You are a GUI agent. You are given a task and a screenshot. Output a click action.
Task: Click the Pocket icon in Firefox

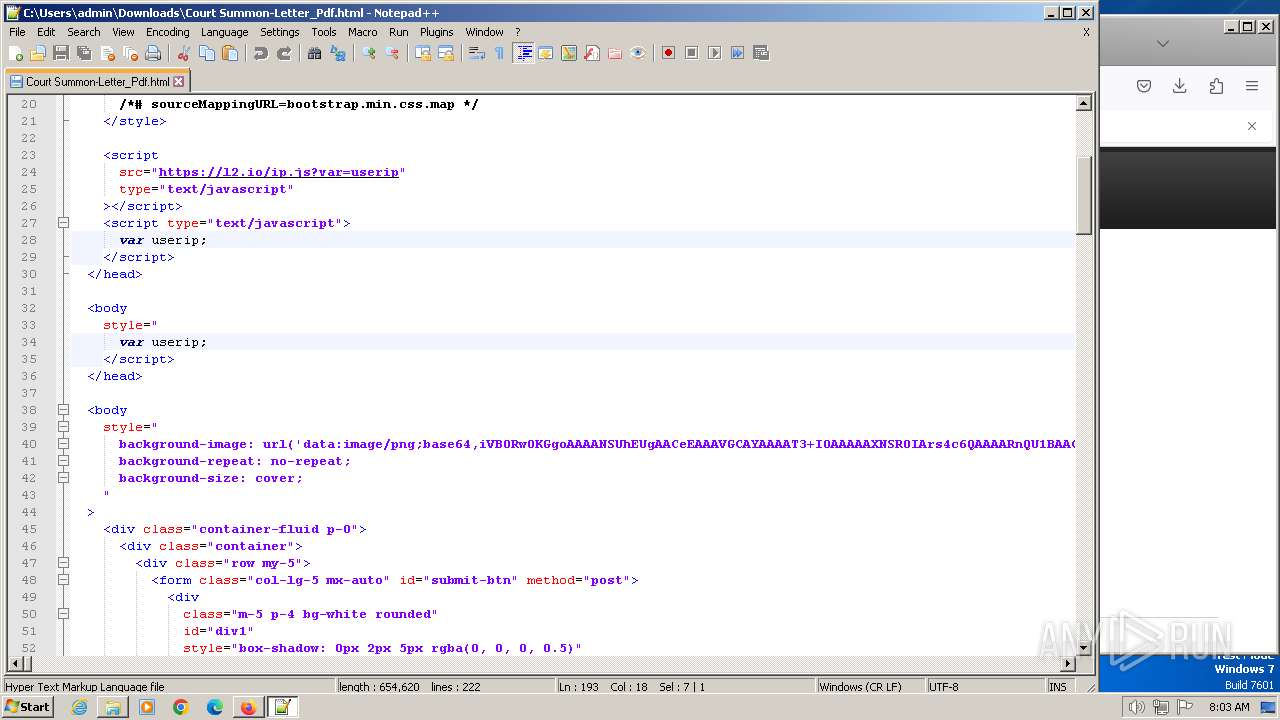click(1144, 86)
